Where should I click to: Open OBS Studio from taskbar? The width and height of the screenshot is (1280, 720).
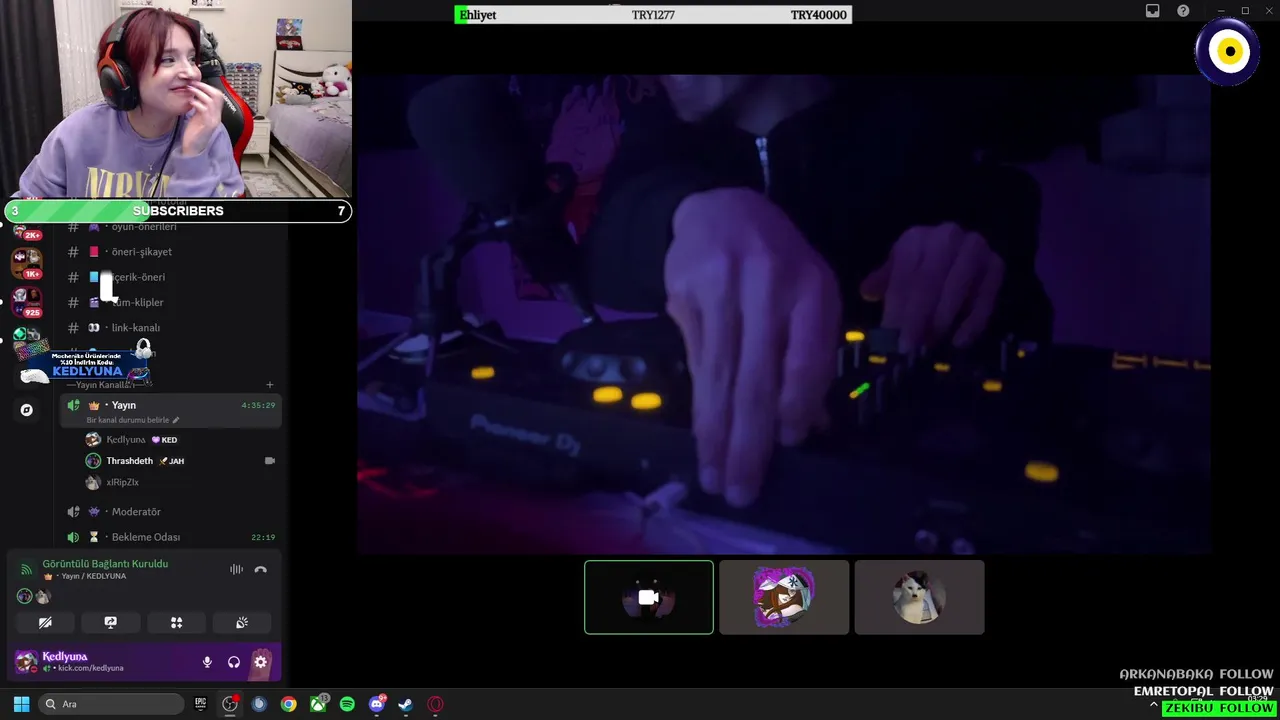[x=230, y=704]
